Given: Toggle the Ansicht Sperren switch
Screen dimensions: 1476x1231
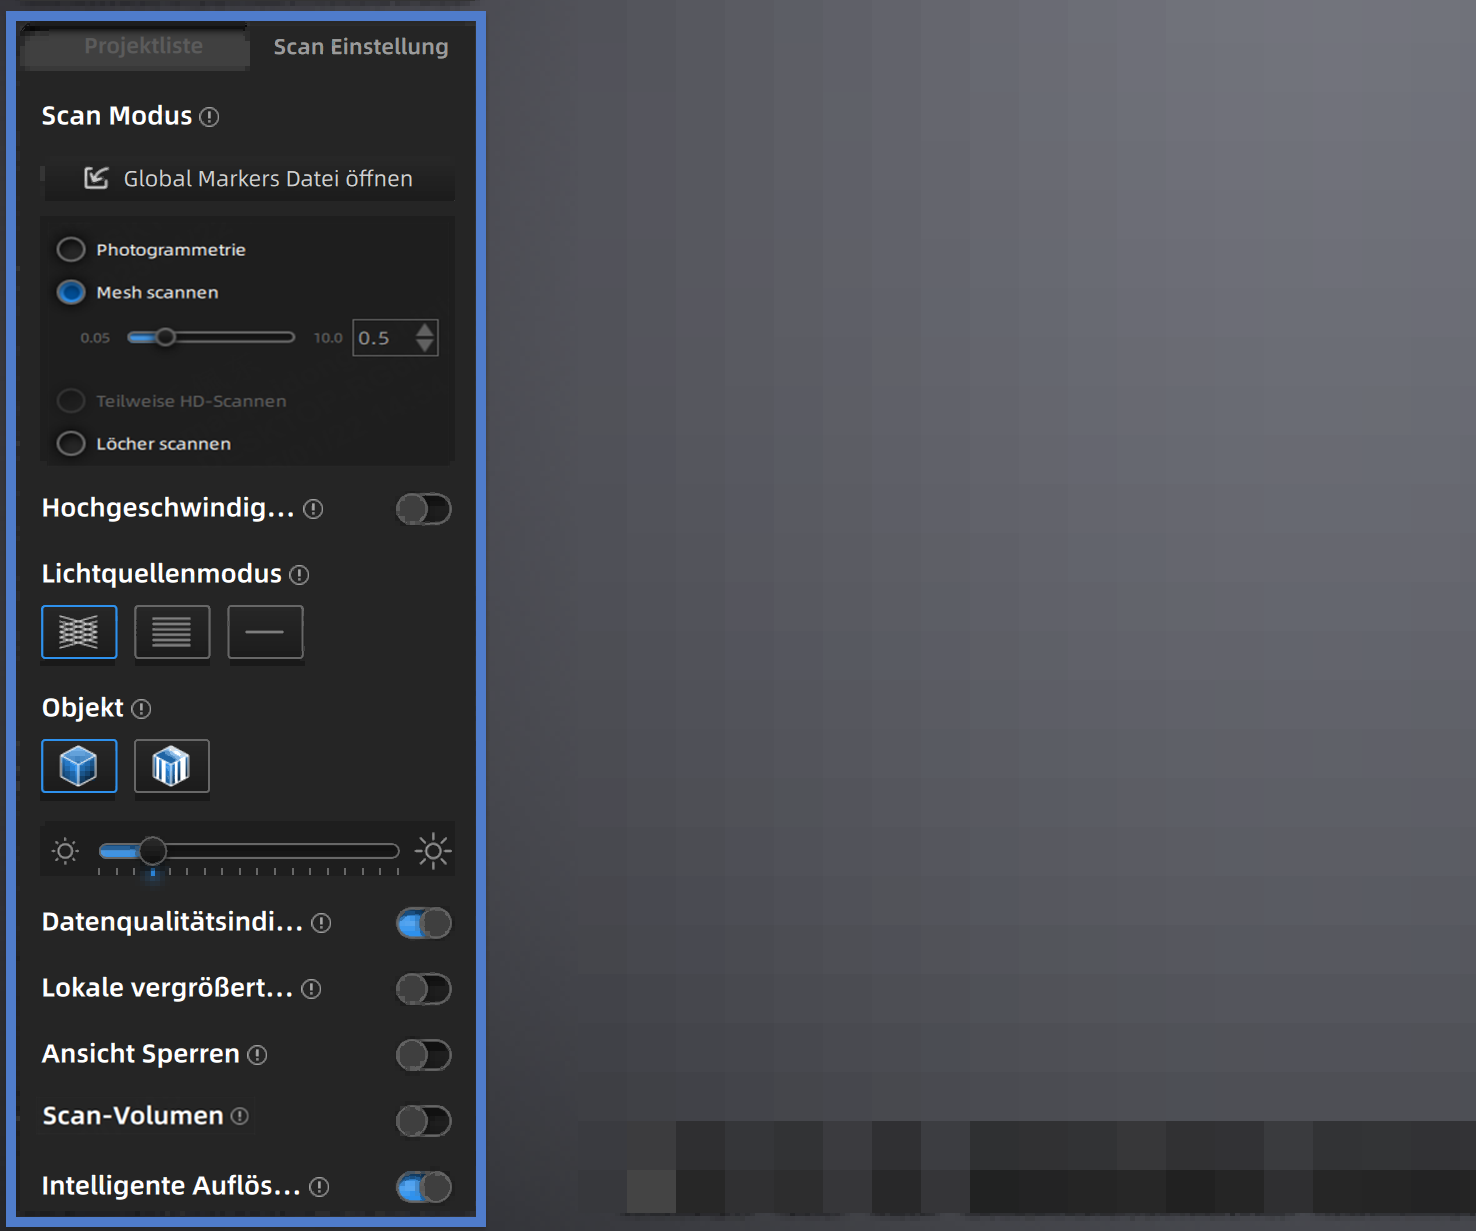Looking at the screenshot, I should pos(424,1055).
